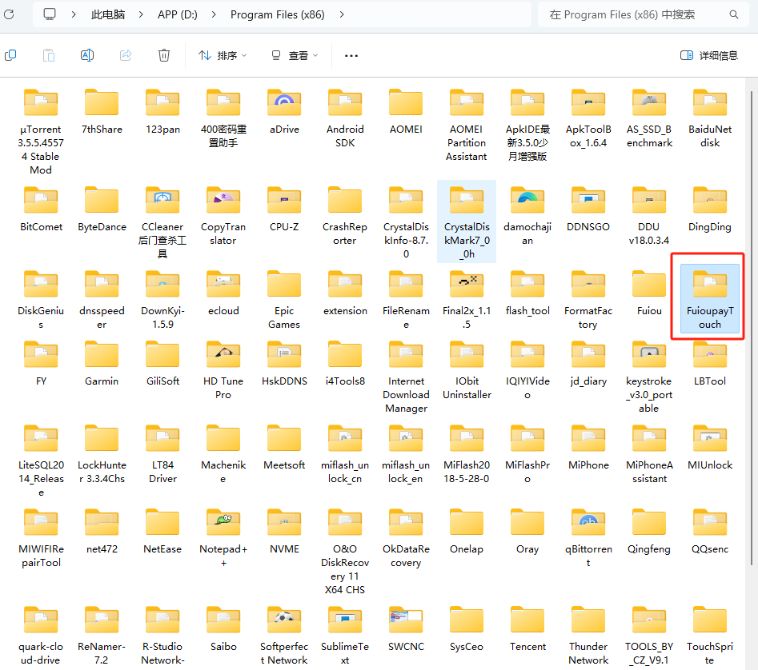758x670 pixels.
Task: Click the delete trash icon
Action: coord(164,56)
